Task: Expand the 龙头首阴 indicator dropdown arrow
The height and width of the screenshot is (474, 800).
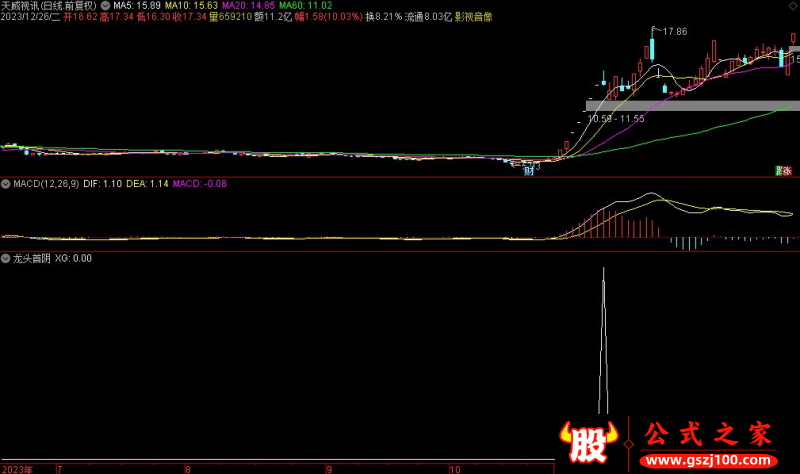Action: pyautogui.click(x=6, y=258)
